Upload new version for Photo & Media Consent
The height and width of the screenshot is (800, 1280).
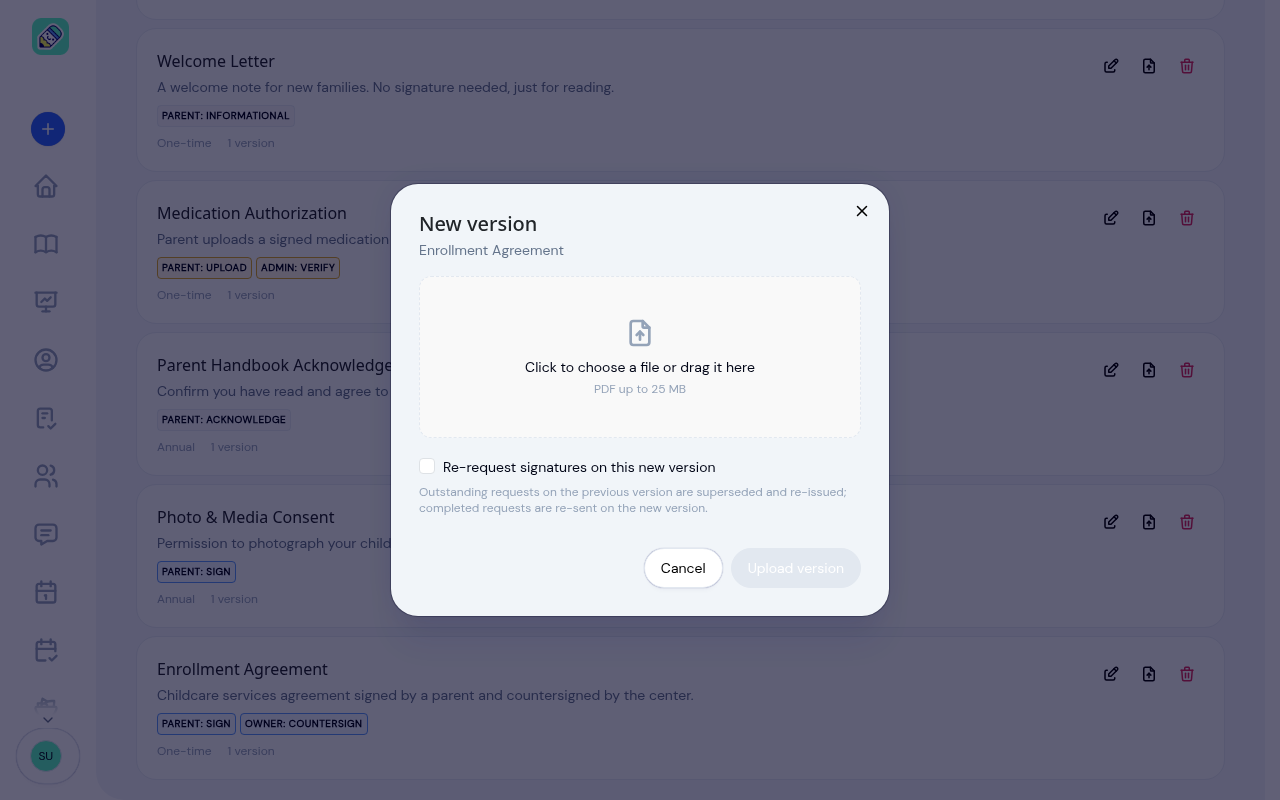[1149, 522]
